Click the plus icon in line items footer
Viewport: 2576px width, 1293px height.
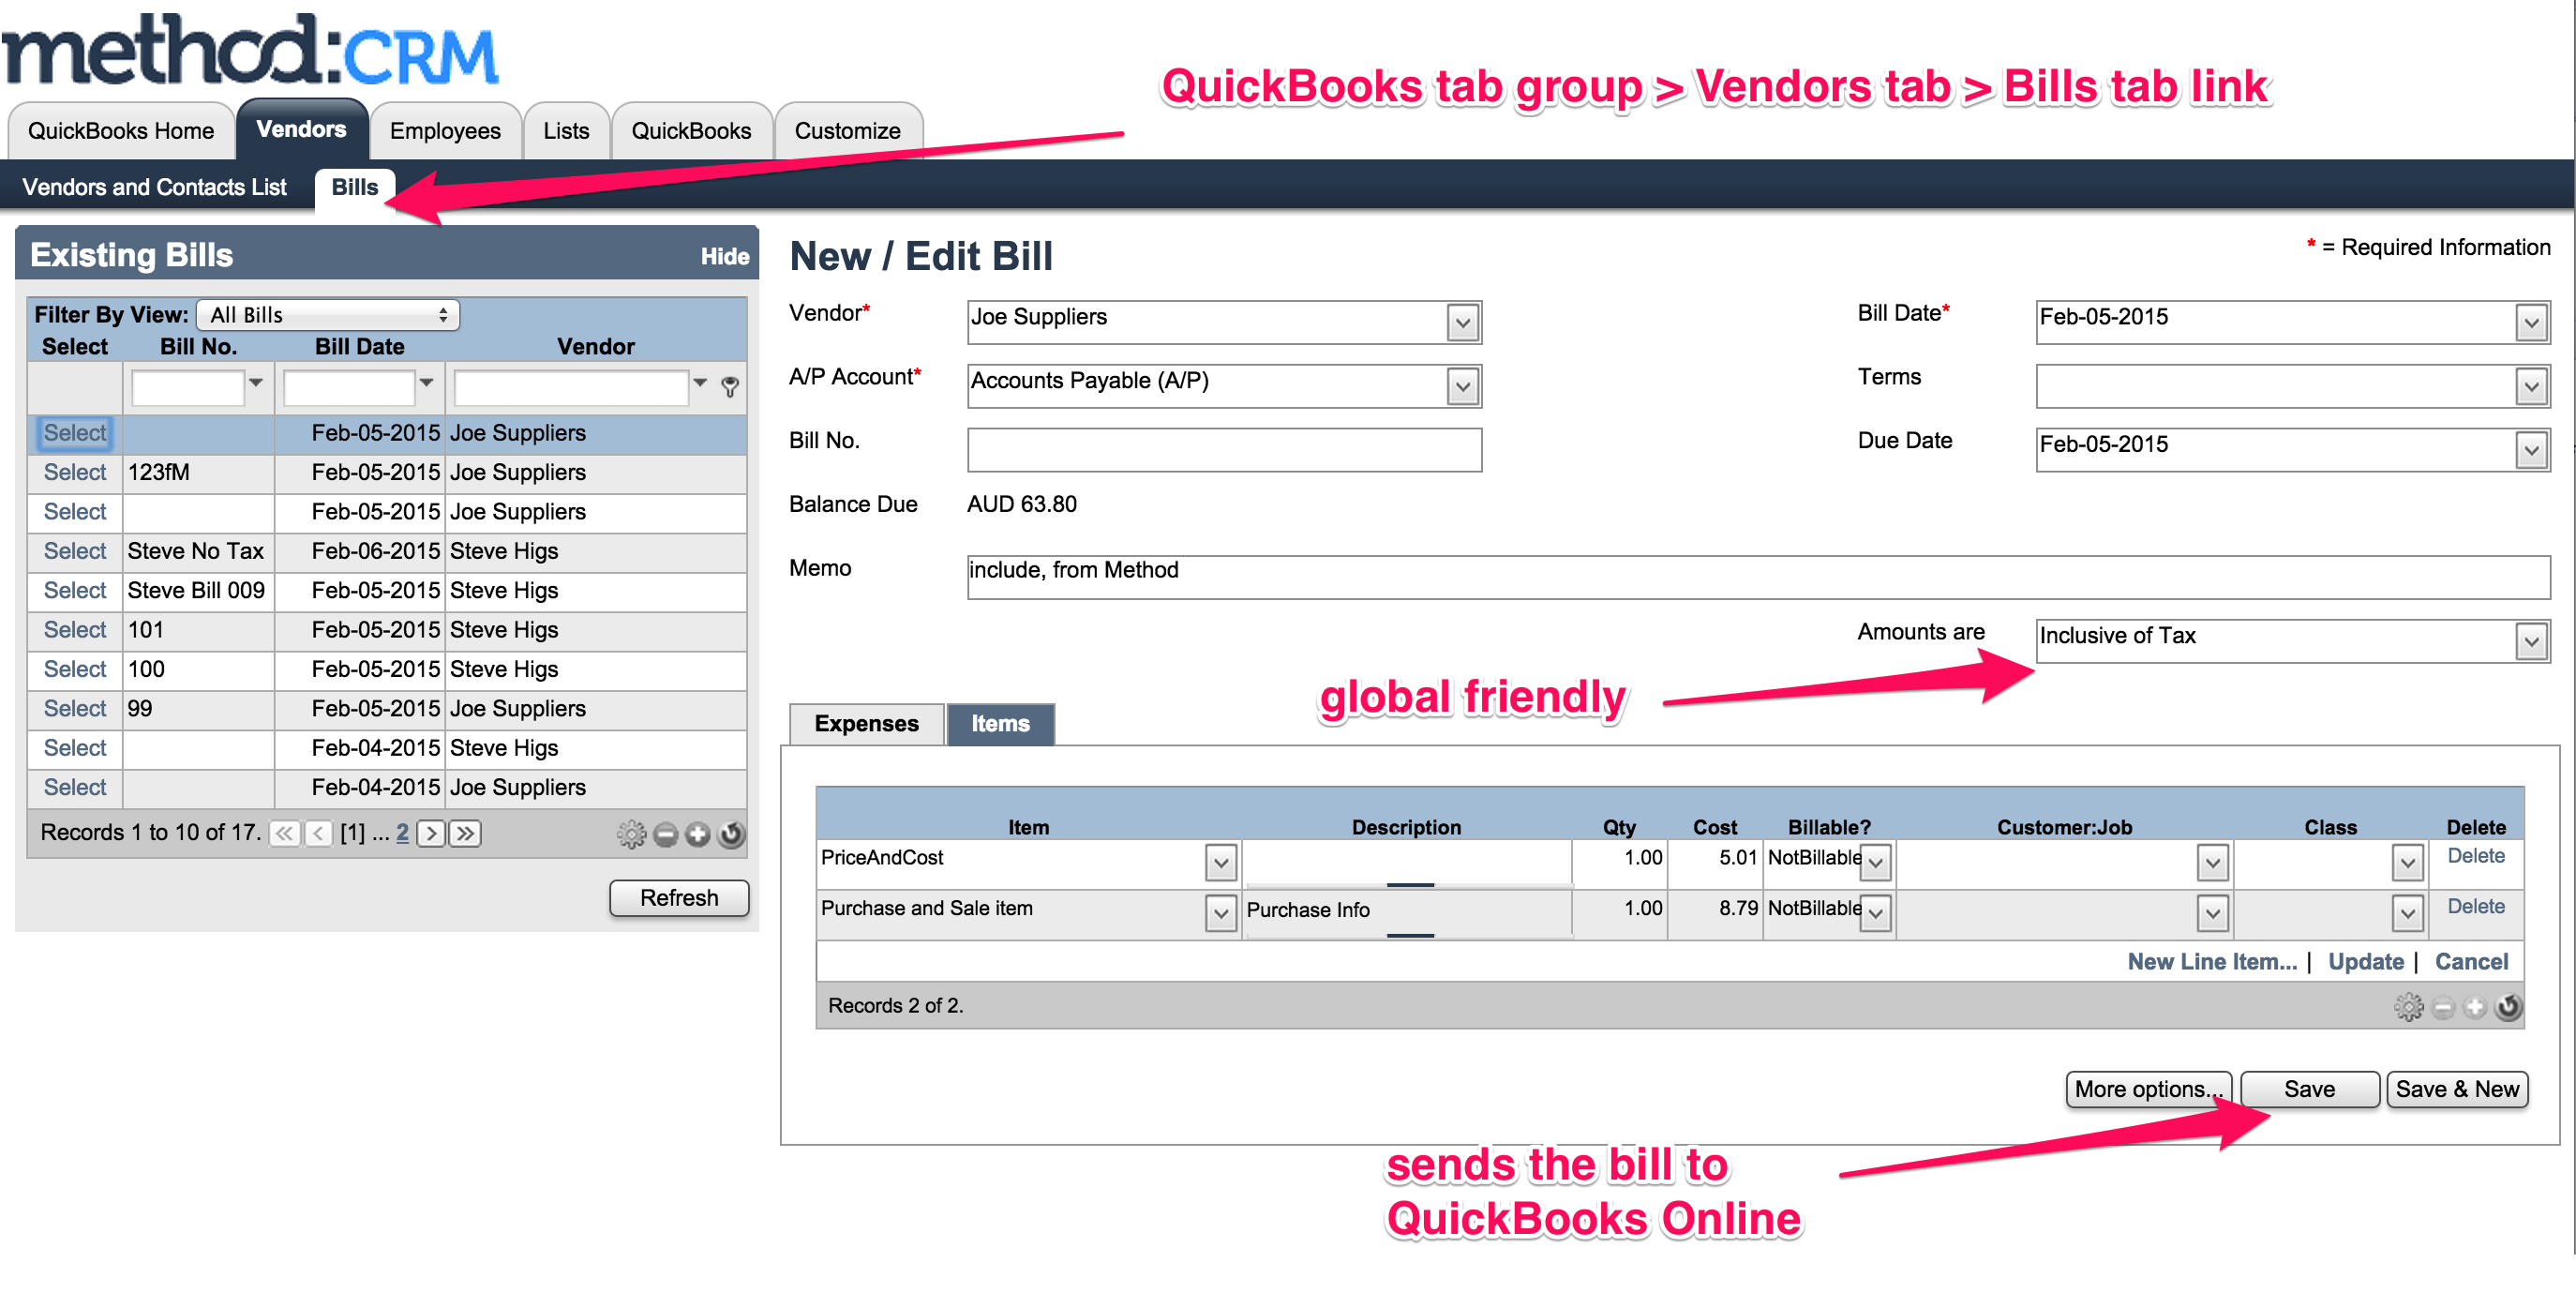(x=2475, y=1007)
